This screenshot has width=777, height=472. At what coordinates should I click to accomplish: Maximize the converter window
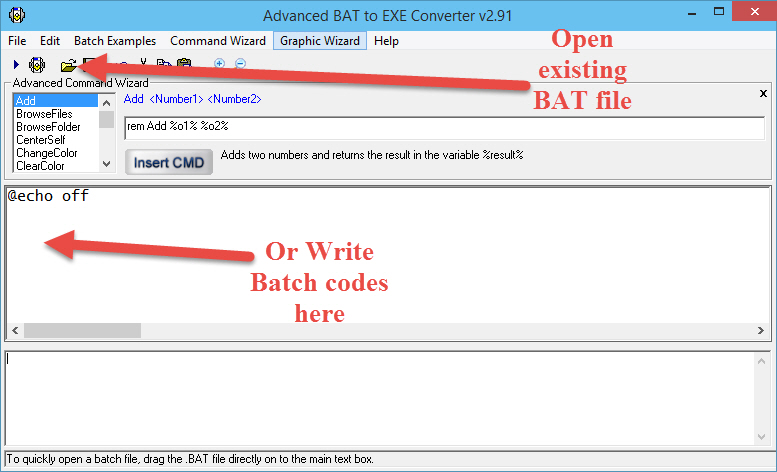click(719, 11)
